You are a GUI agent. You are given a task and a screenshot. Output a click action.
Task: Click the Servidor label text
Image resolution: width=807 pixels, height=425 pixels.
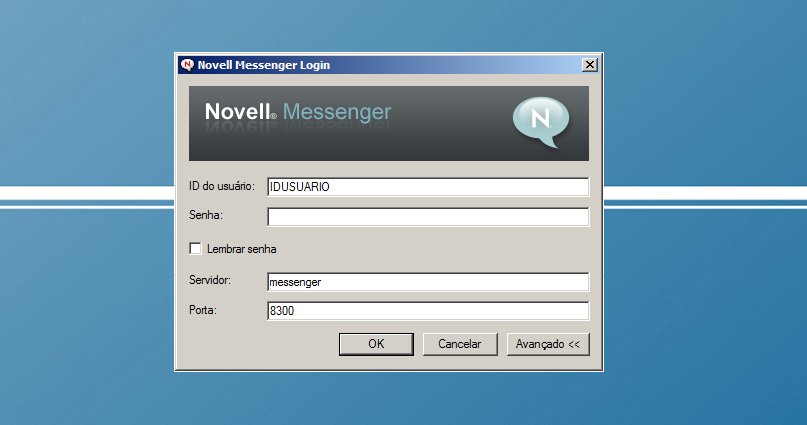point(210,280)
